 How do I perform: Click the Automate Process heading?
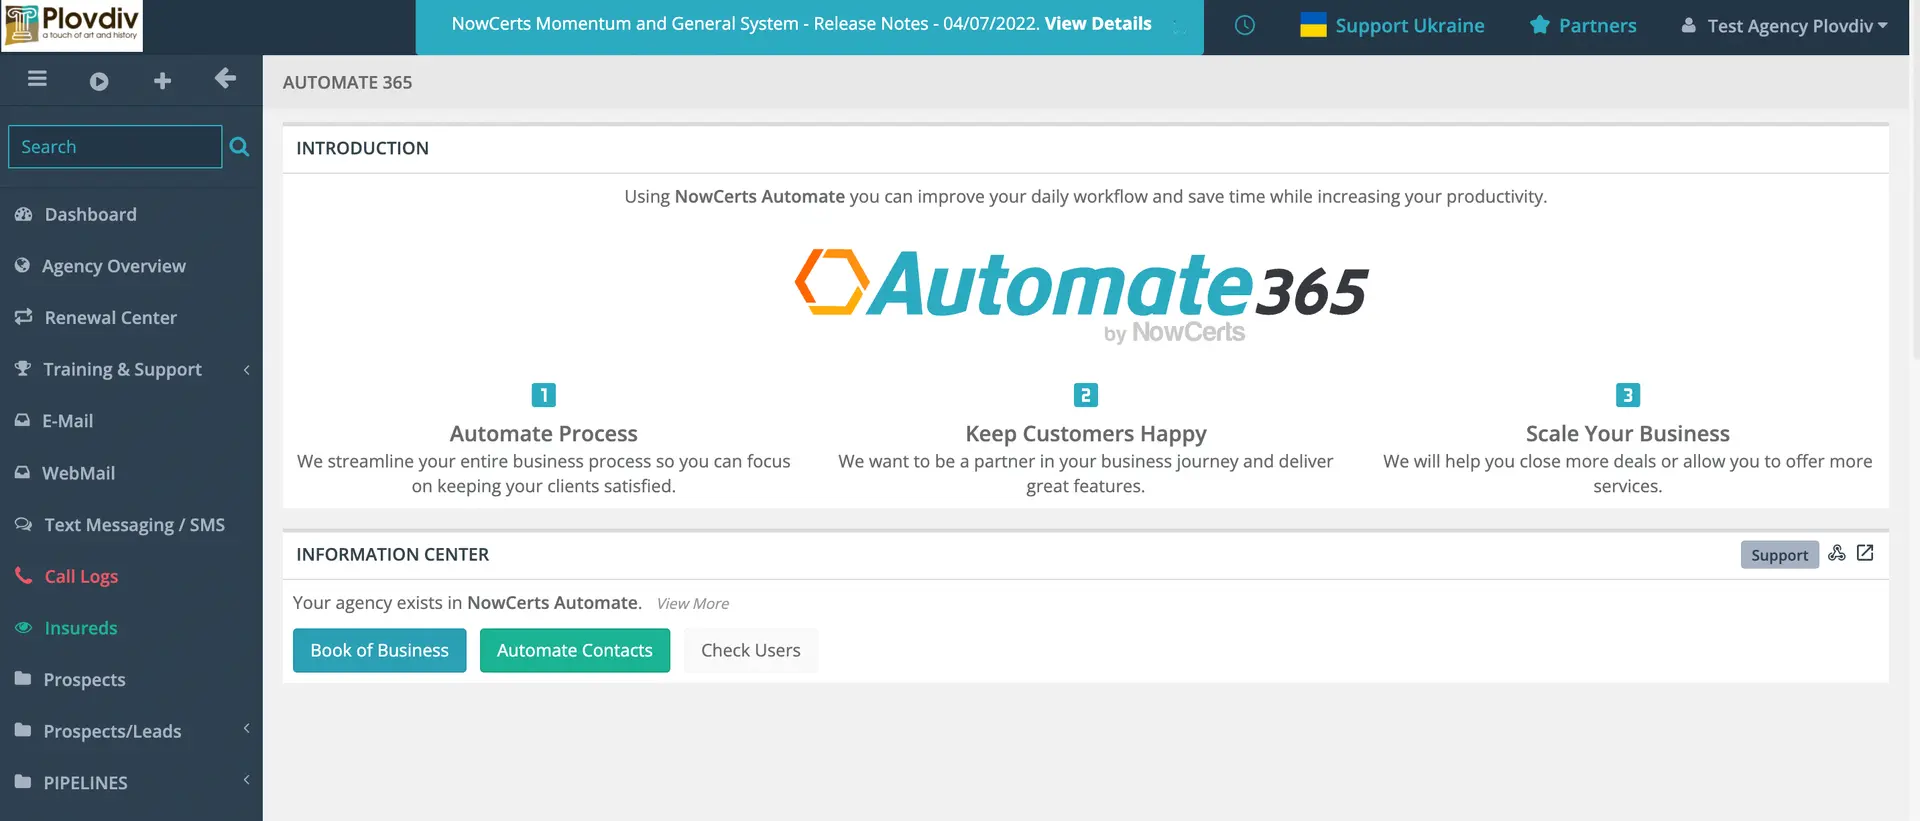(x=544, y=434)
